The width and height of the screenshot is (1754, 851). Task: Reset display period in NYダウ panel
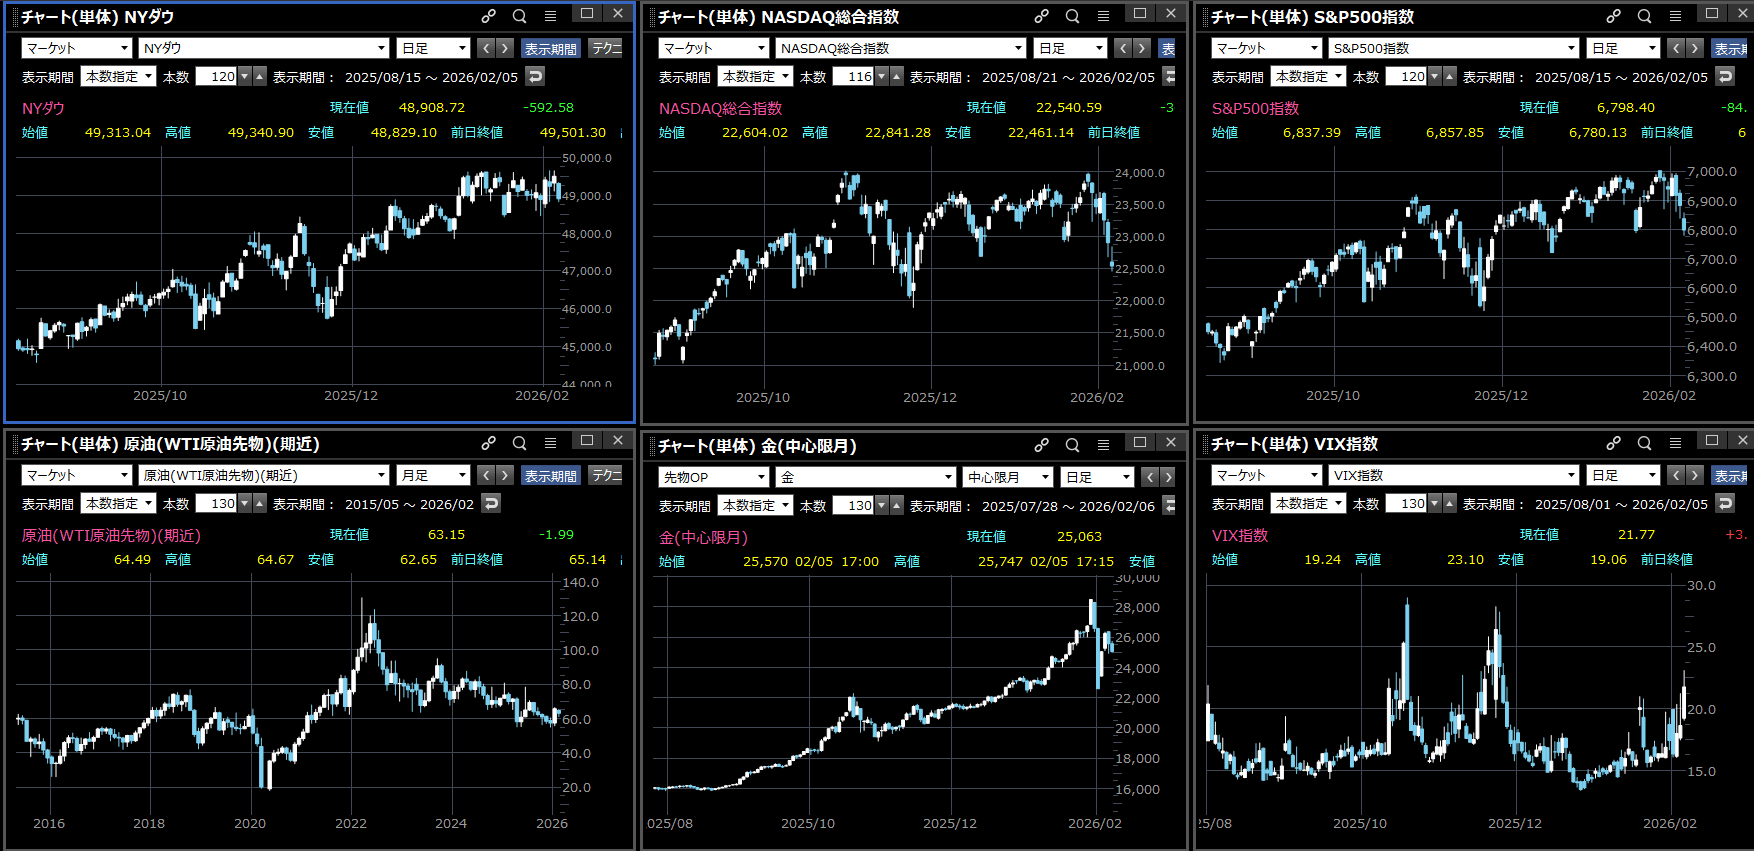(x=536, y=76)
